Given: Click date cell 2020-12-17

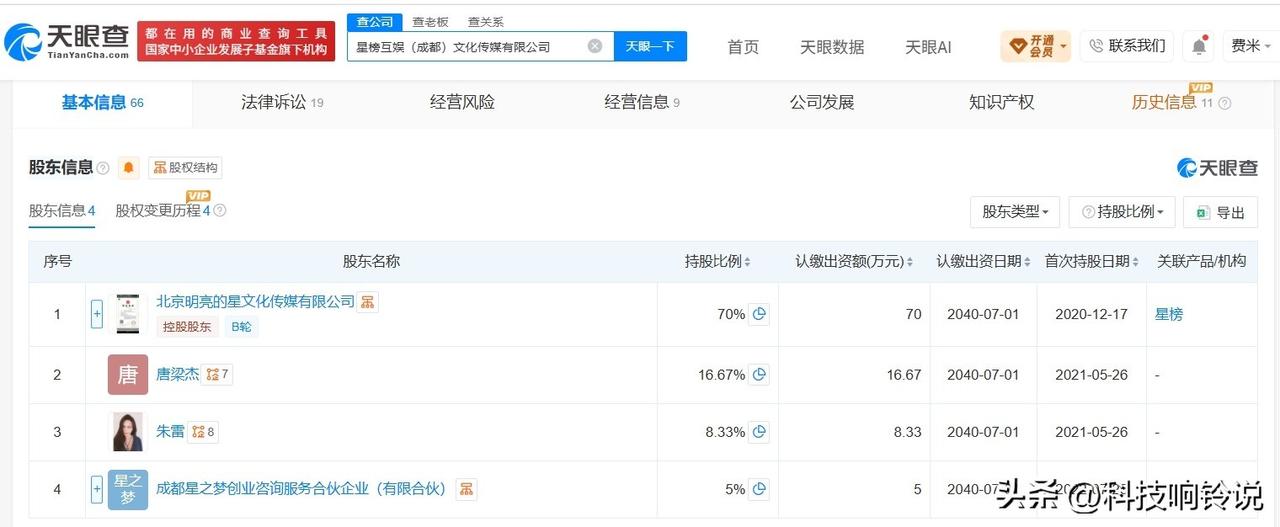Looking at the screenshot, I should [x=1091, y=314].
